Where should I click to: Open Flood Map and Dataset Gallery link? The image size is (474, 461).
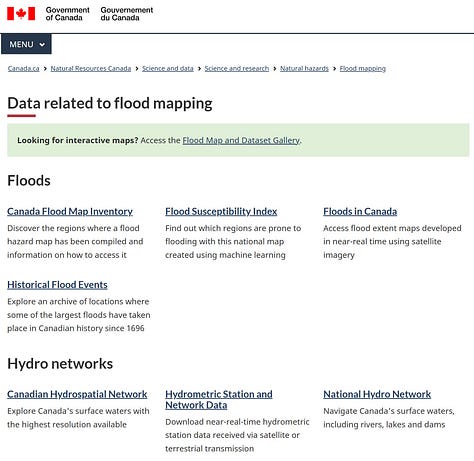click(x=241, y=140)
